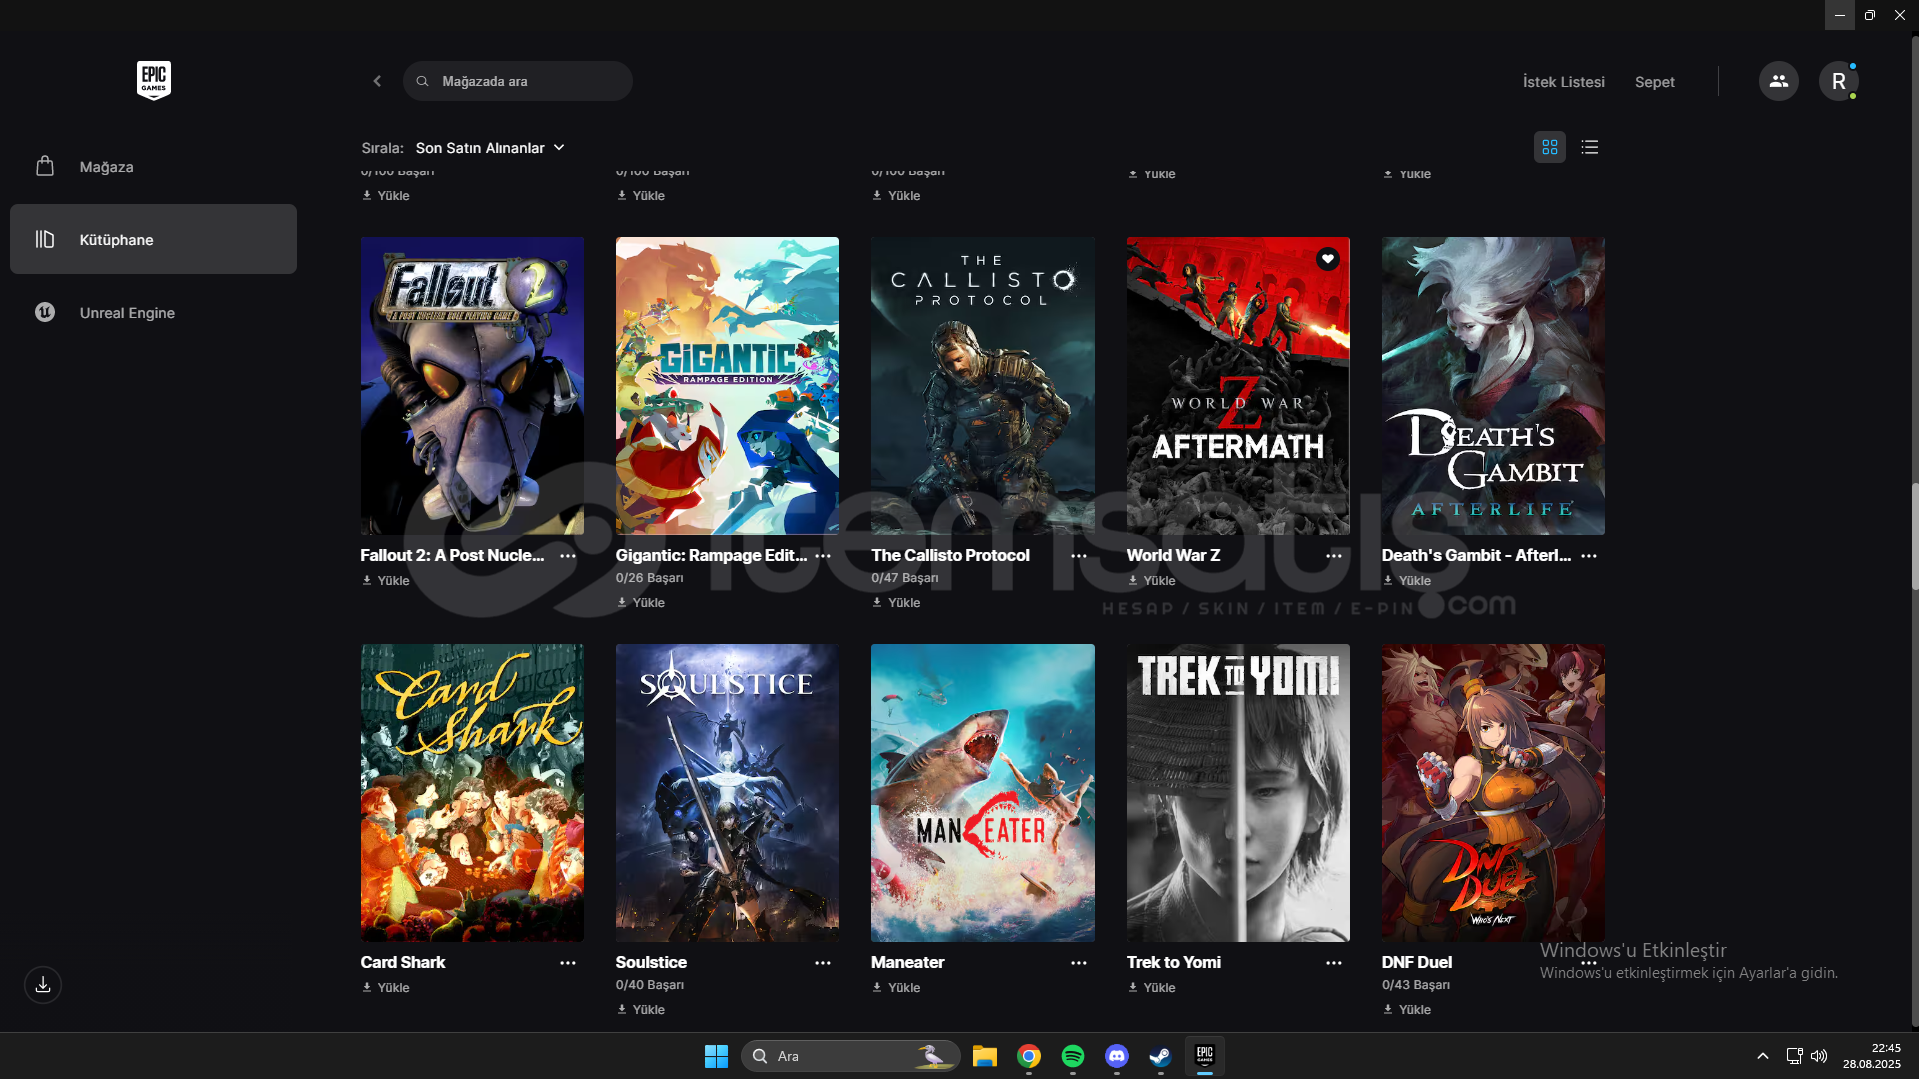Install Card Shark via Yükle
This screenshot has height=1079, width=1919.
pos(386,988)
